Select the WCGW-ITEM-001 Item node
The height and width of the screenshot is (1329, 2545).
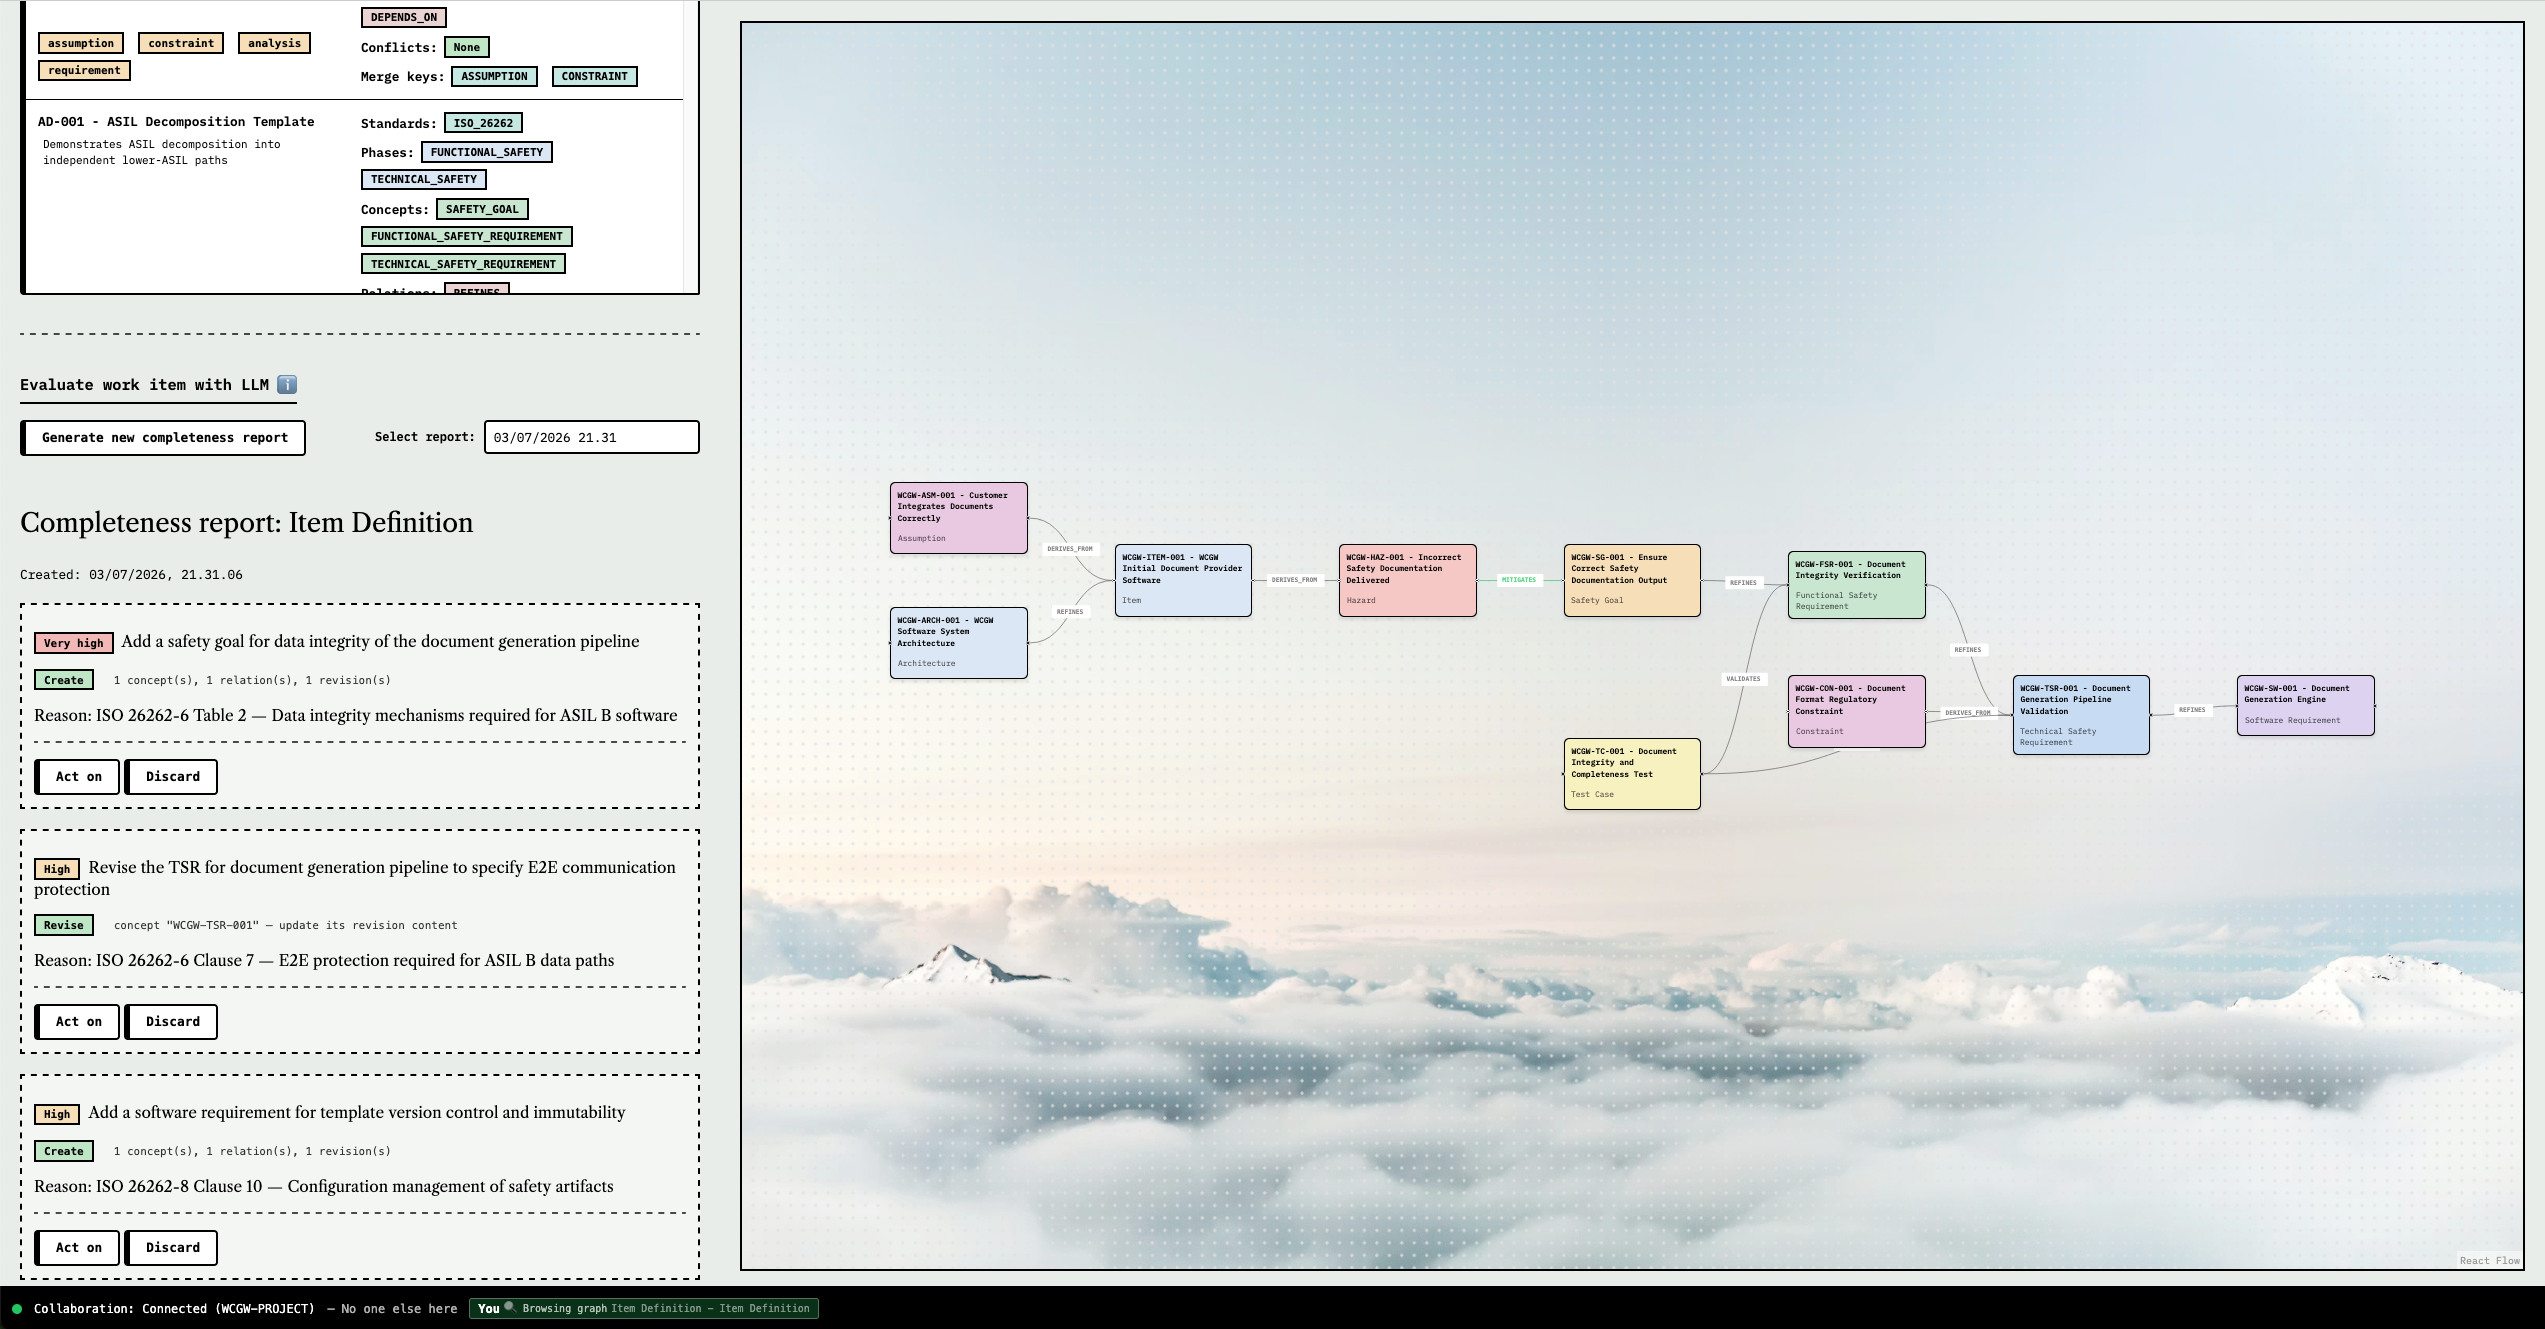coord(1183,580)
